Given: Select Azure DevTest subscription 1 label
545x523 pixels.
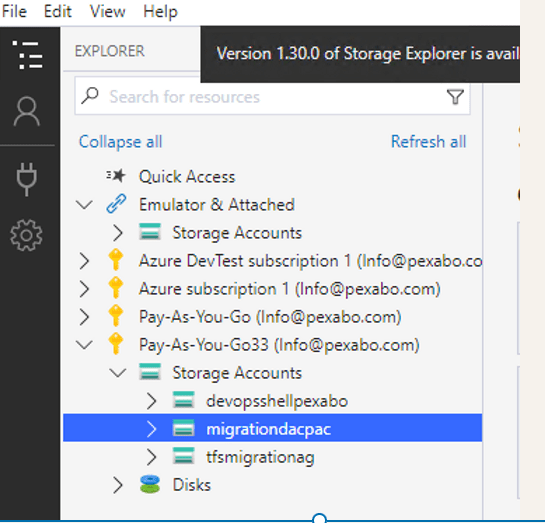Looking at the screenshot, I should tap(310, 261).
